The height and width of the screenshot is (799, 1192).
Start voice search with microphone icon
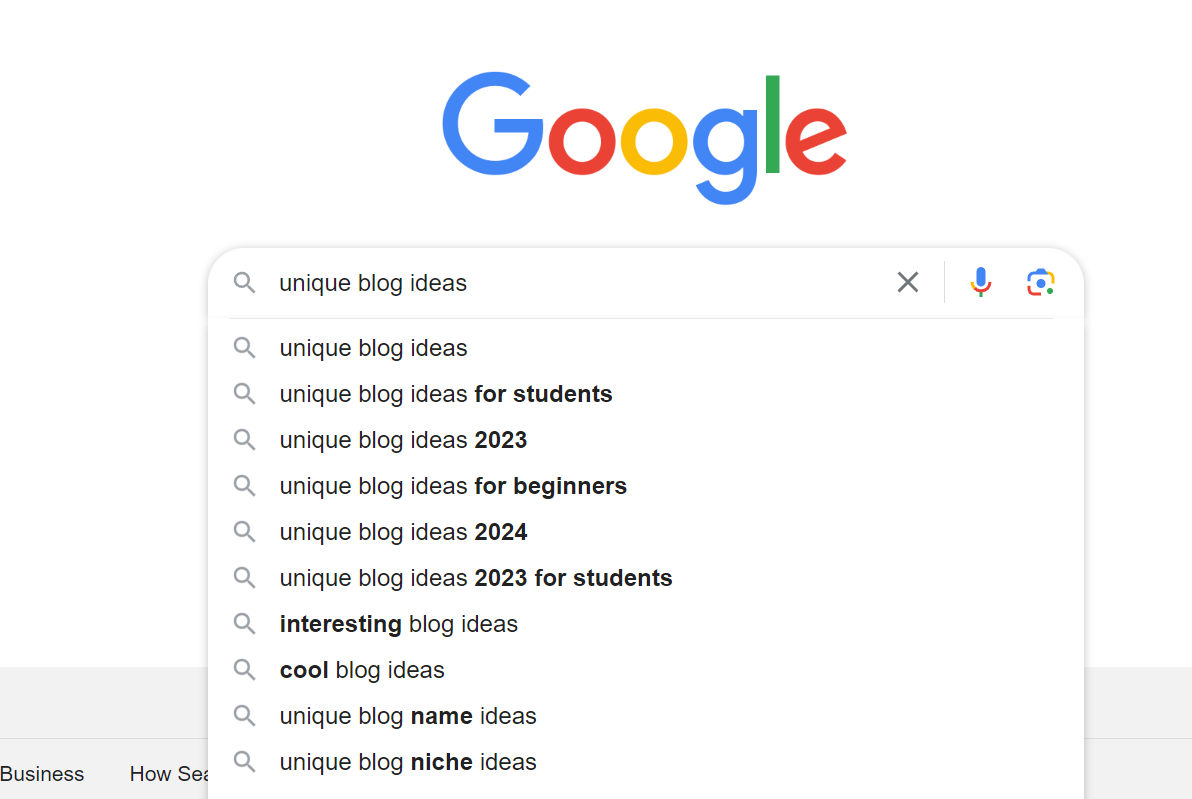[x=981, y=283]
